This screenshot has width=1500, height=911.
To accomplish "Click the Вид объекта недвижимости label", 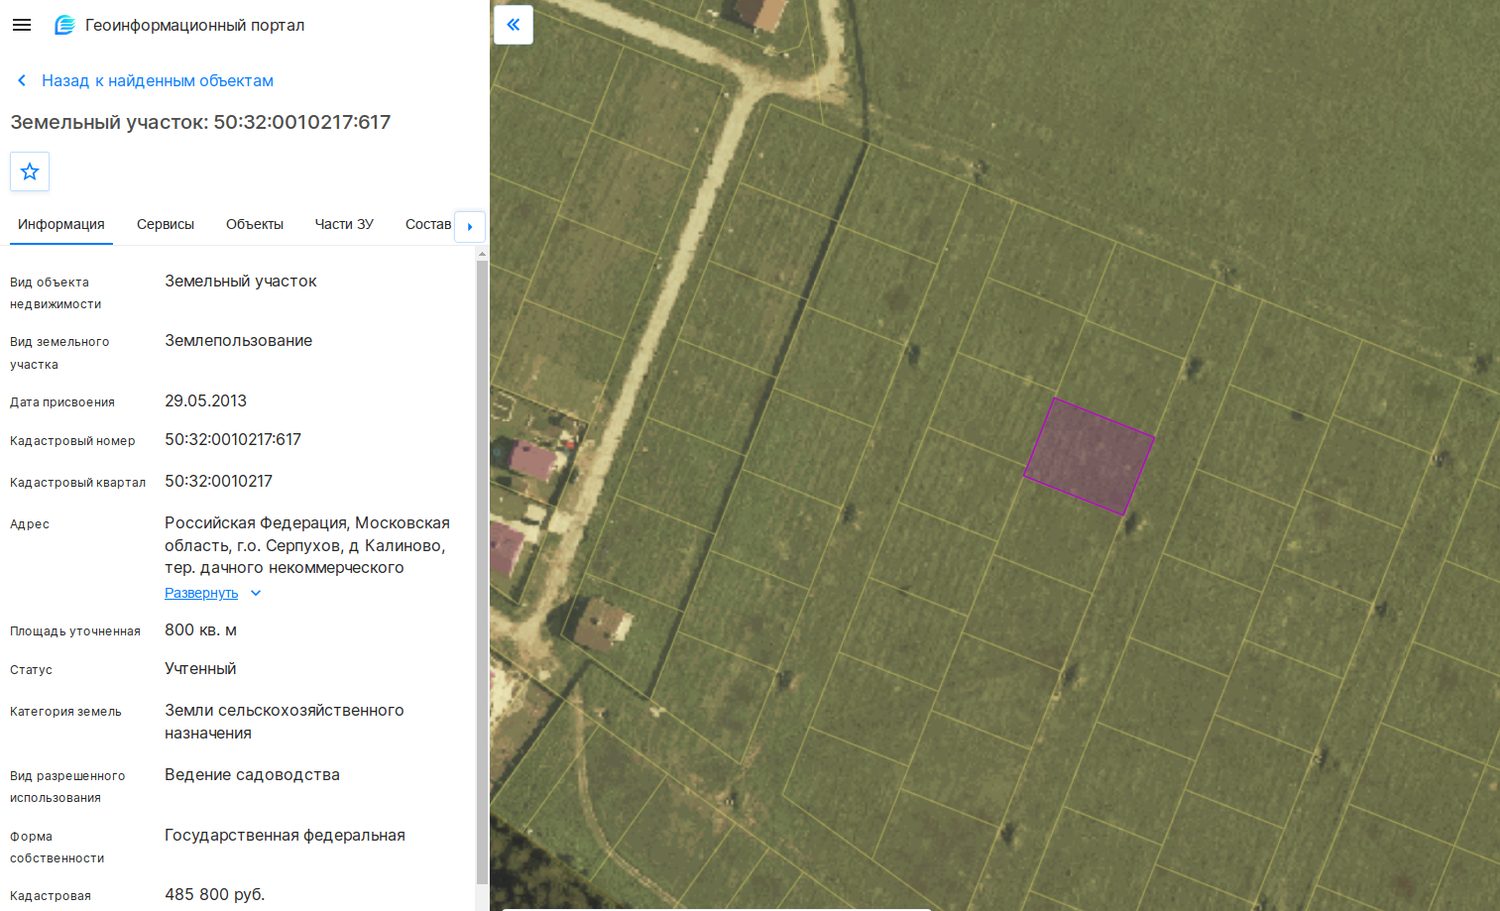I will [56, 293].
